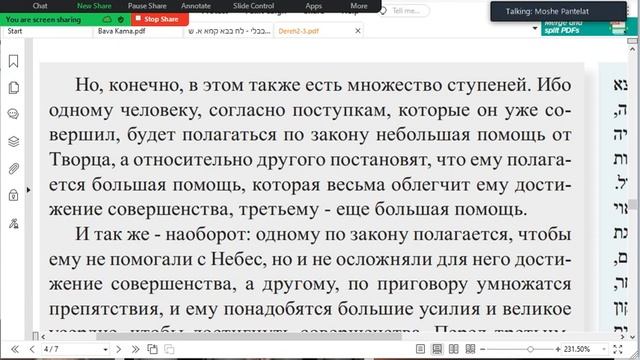Viewport: 640px width, 360px height.
Task: Open the Bookmarks panel icon
Action: (13, 61)
